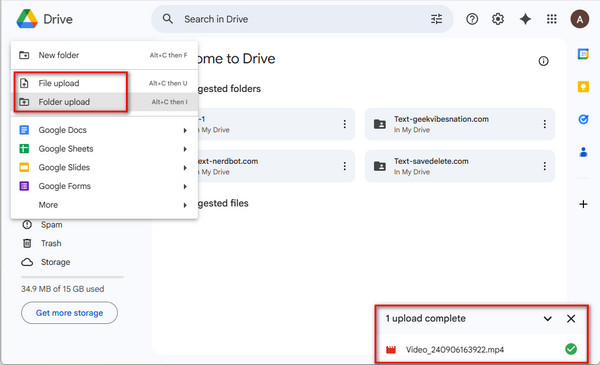Screen dimensions: 600x365
Task: Open the Help question mark icon
Action: (x=472, y=19)
